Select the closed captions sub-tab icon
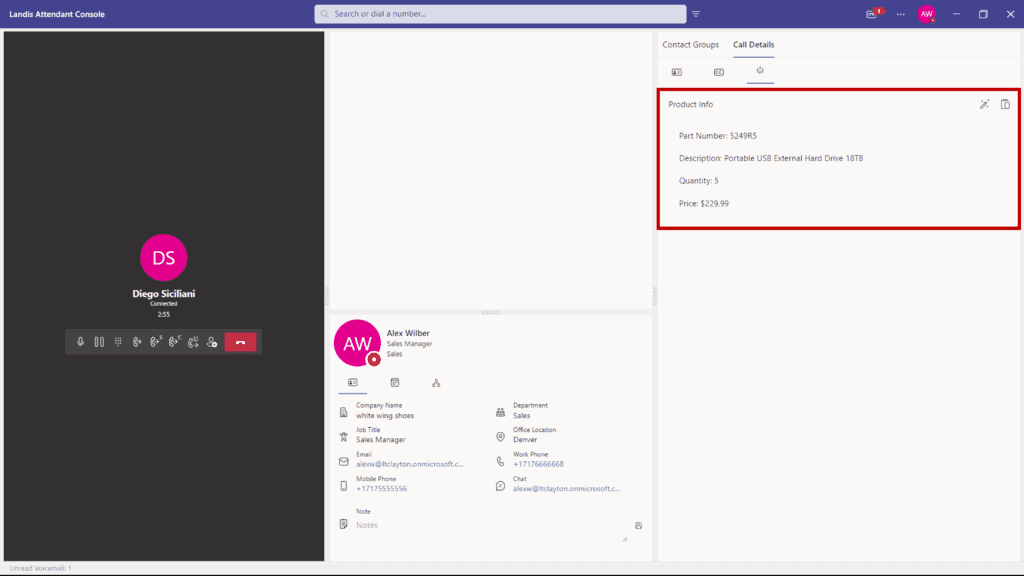This screenshot has width=1024, height=576. [x=718, y=72]
